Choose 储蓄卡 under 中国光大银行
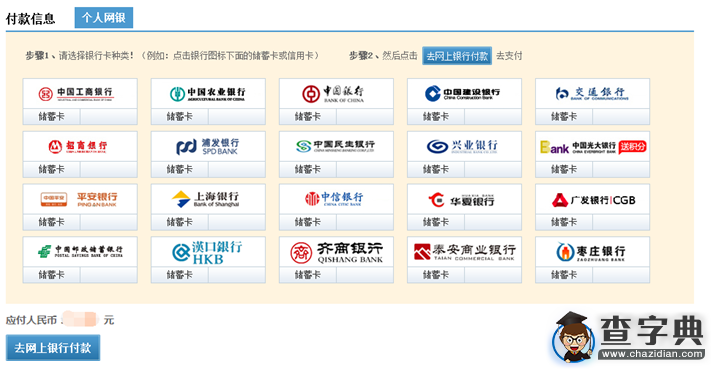 564,169
